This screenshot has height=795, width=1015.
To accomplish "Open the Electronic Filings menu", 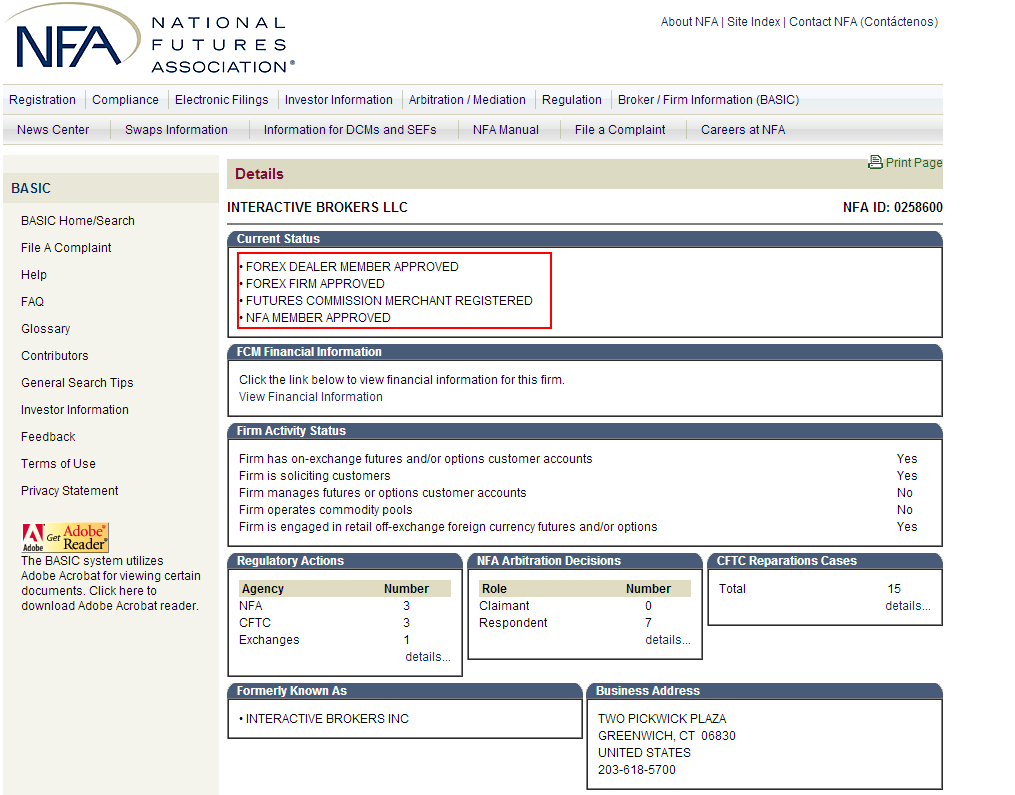I will pos(221,100).
